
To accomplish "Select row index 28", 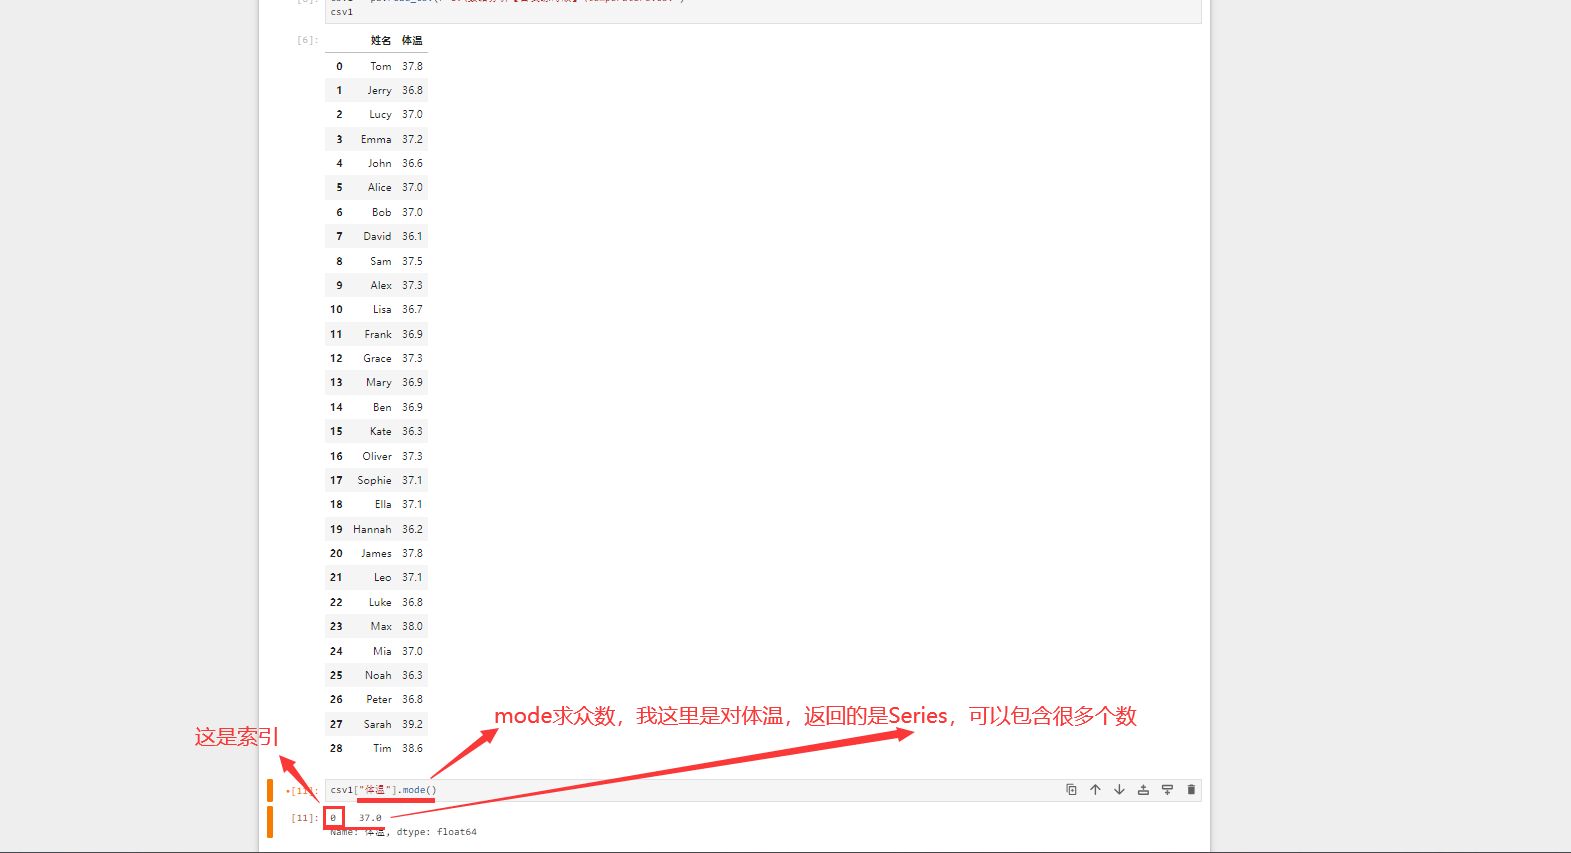I will pyautogui.click(x=336, y=749).
